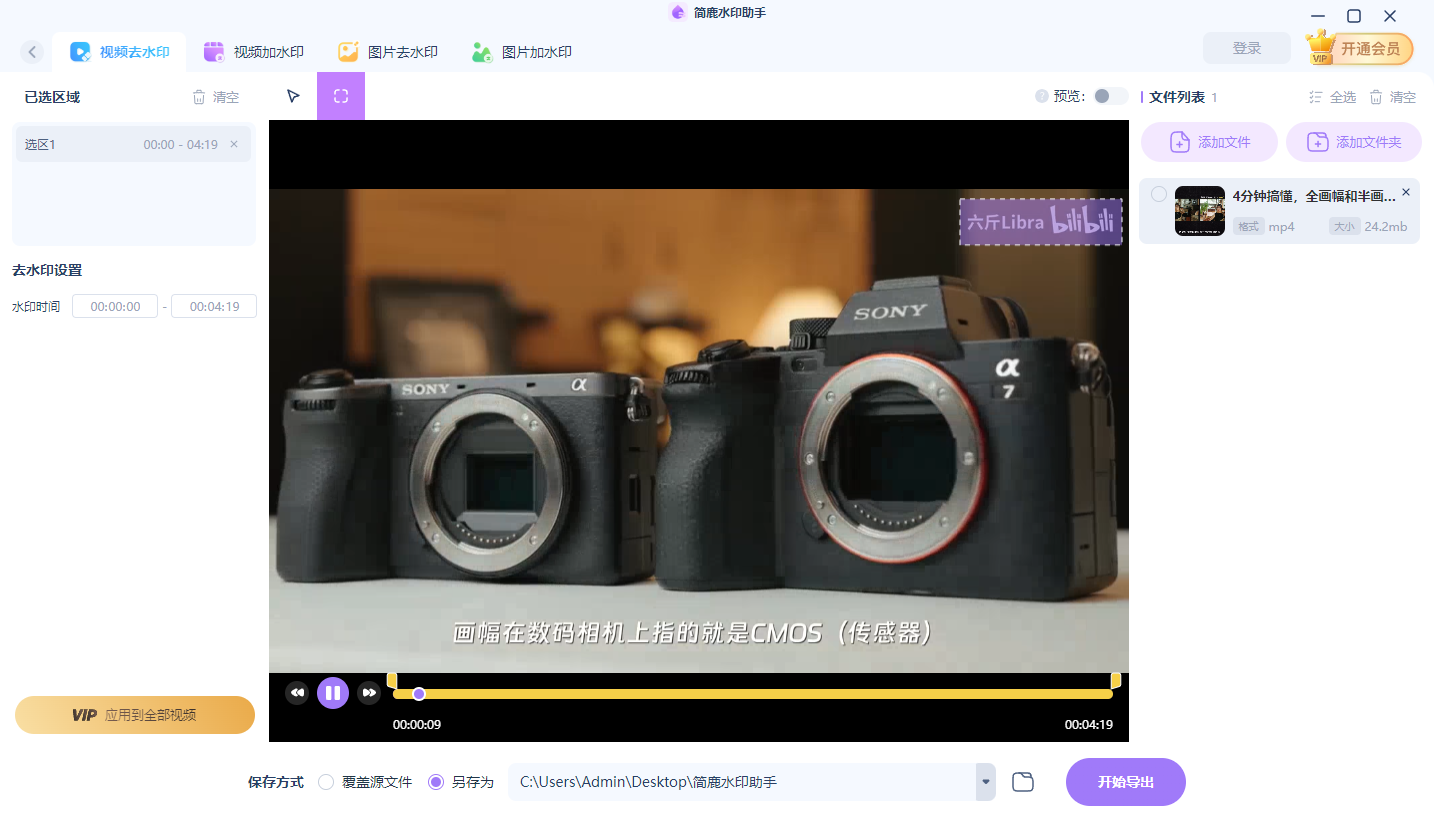The width and height of the screenshot is (1434, 822).
Task: Select 另存为 radio option
Action: (x=436, y=782)
